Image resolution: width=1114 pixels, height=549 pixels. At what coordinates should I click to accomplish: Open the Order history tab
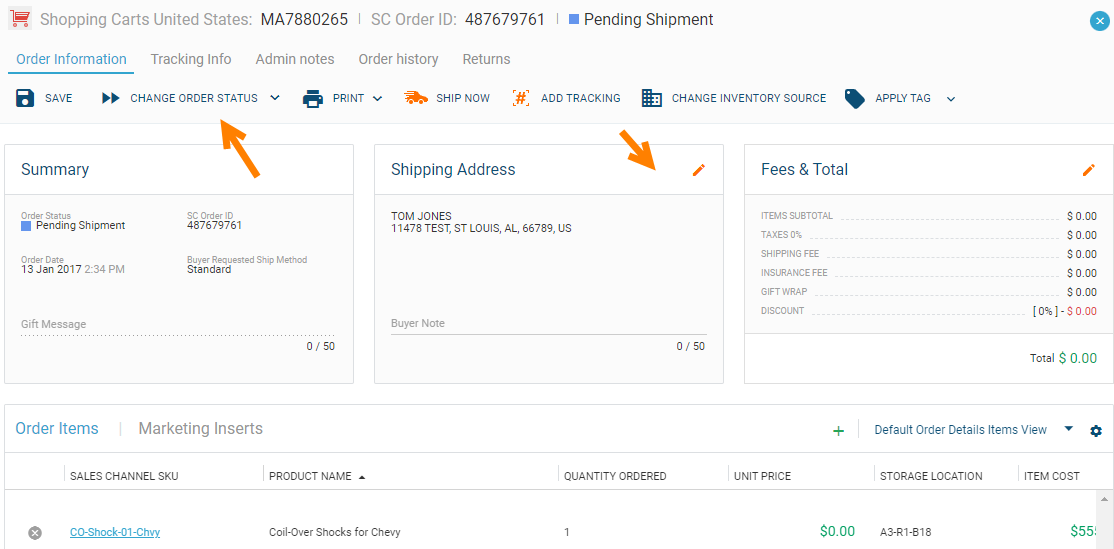399,59
